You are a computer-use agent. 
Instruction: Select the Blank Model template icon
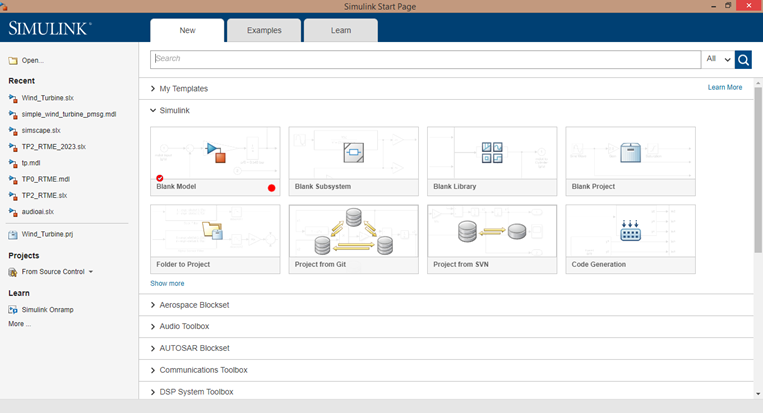(215, 152)
